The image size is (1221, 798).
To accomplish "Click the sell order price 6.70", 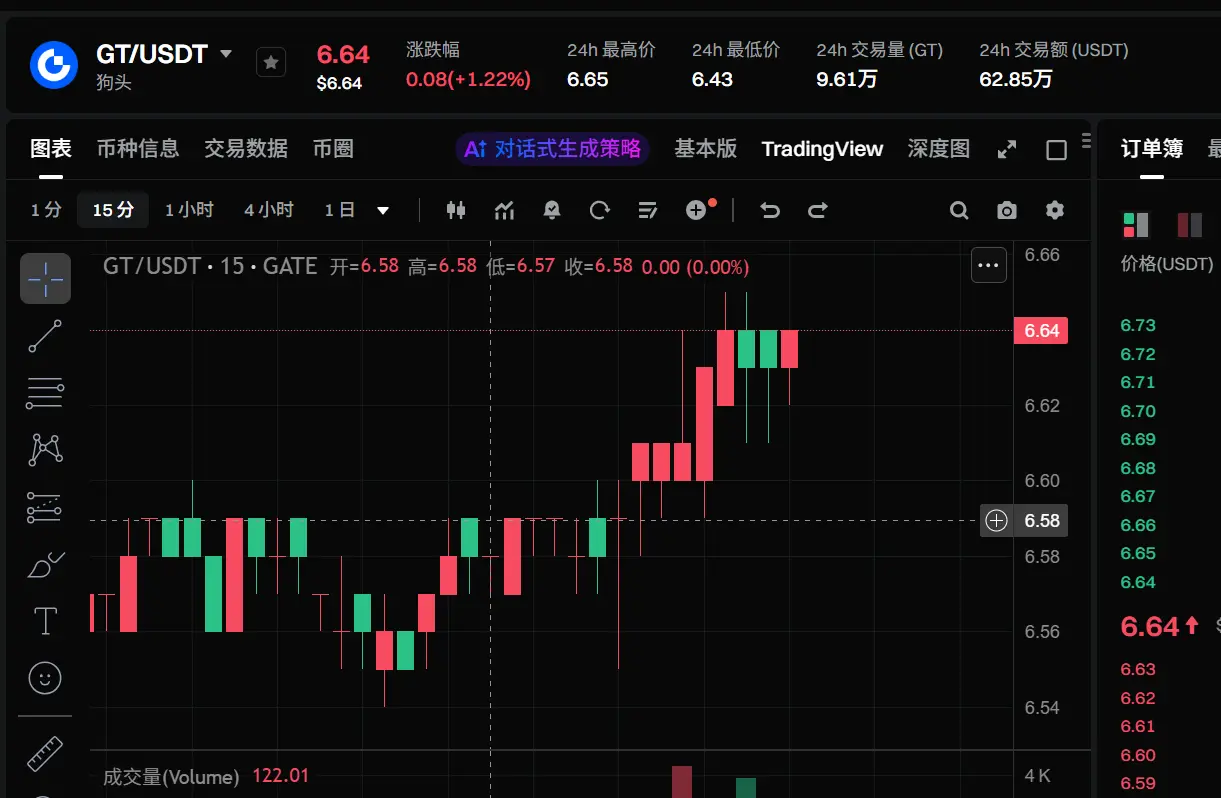I will coord(1138,411).
